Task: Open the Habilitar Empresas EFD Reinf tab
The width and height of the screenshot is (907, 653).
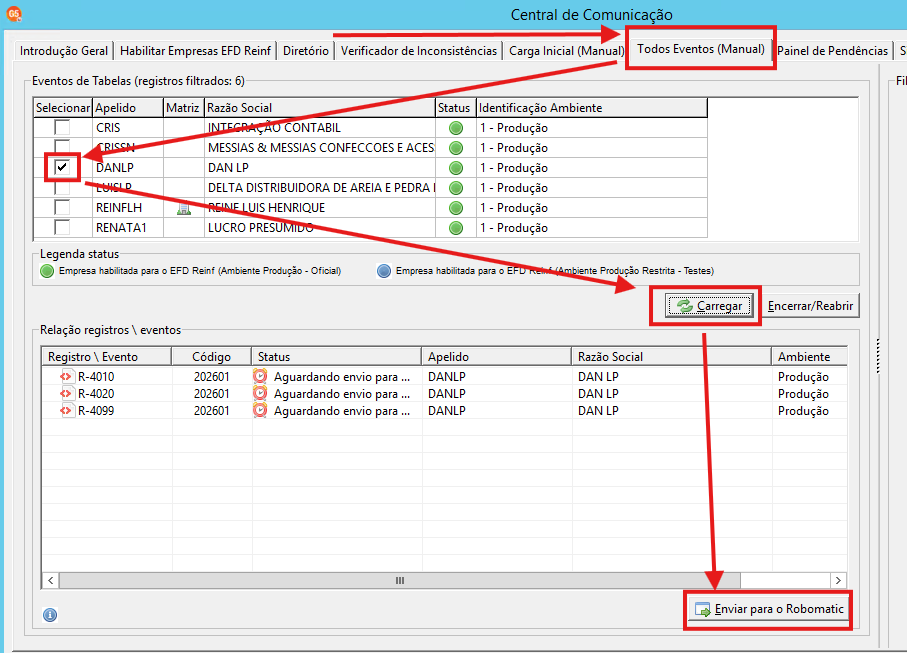Action: click(x=196, y=51)
